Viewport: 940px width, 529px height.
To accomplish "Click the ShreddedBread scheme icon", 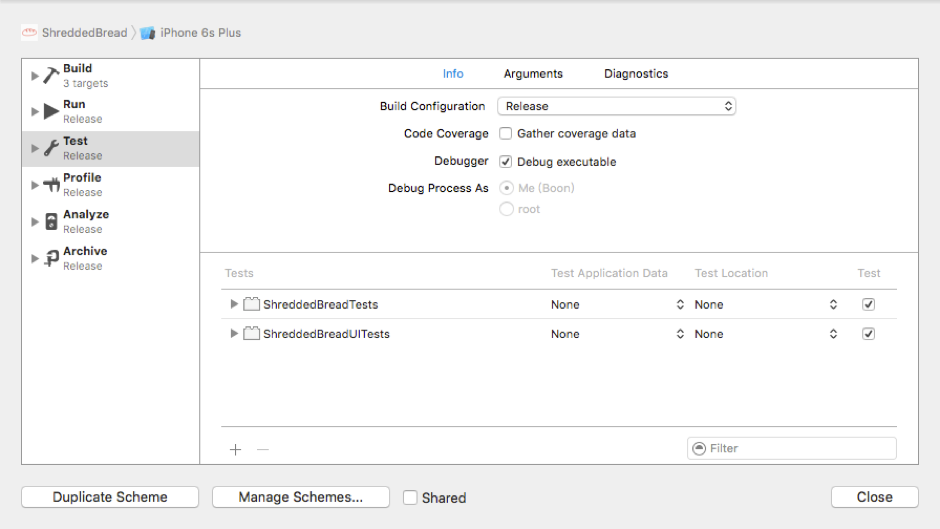I will (29, 32).
